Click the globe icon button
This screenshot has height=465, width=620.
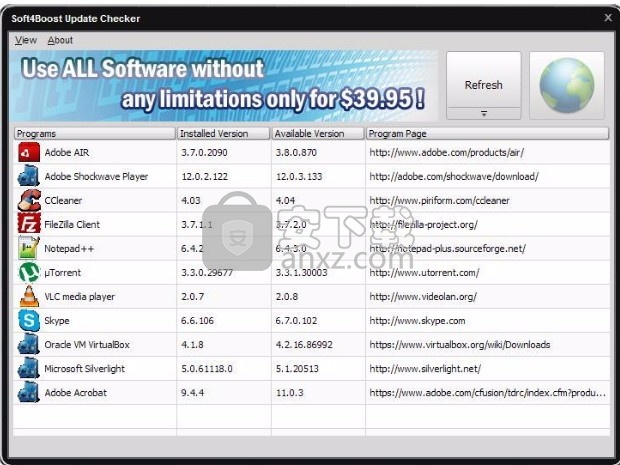point(567,85)
